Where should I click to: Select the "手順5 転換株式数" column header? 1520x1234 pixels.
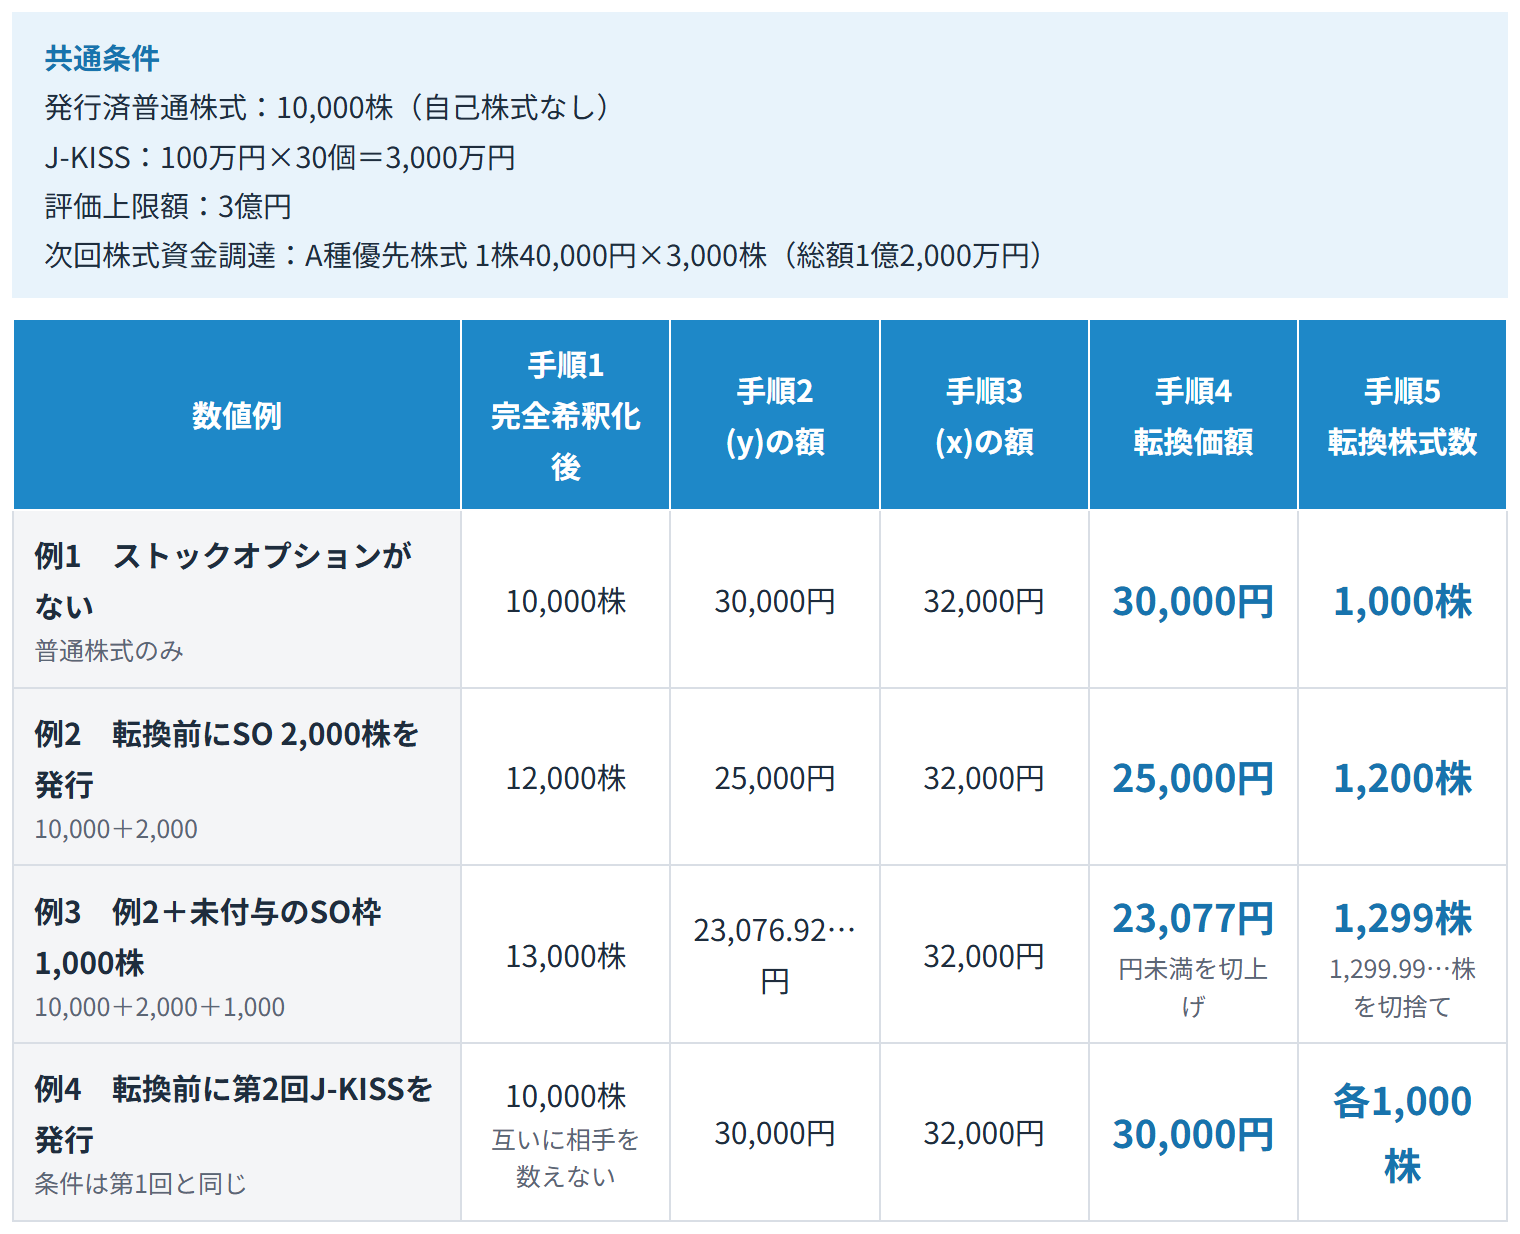1402,416
